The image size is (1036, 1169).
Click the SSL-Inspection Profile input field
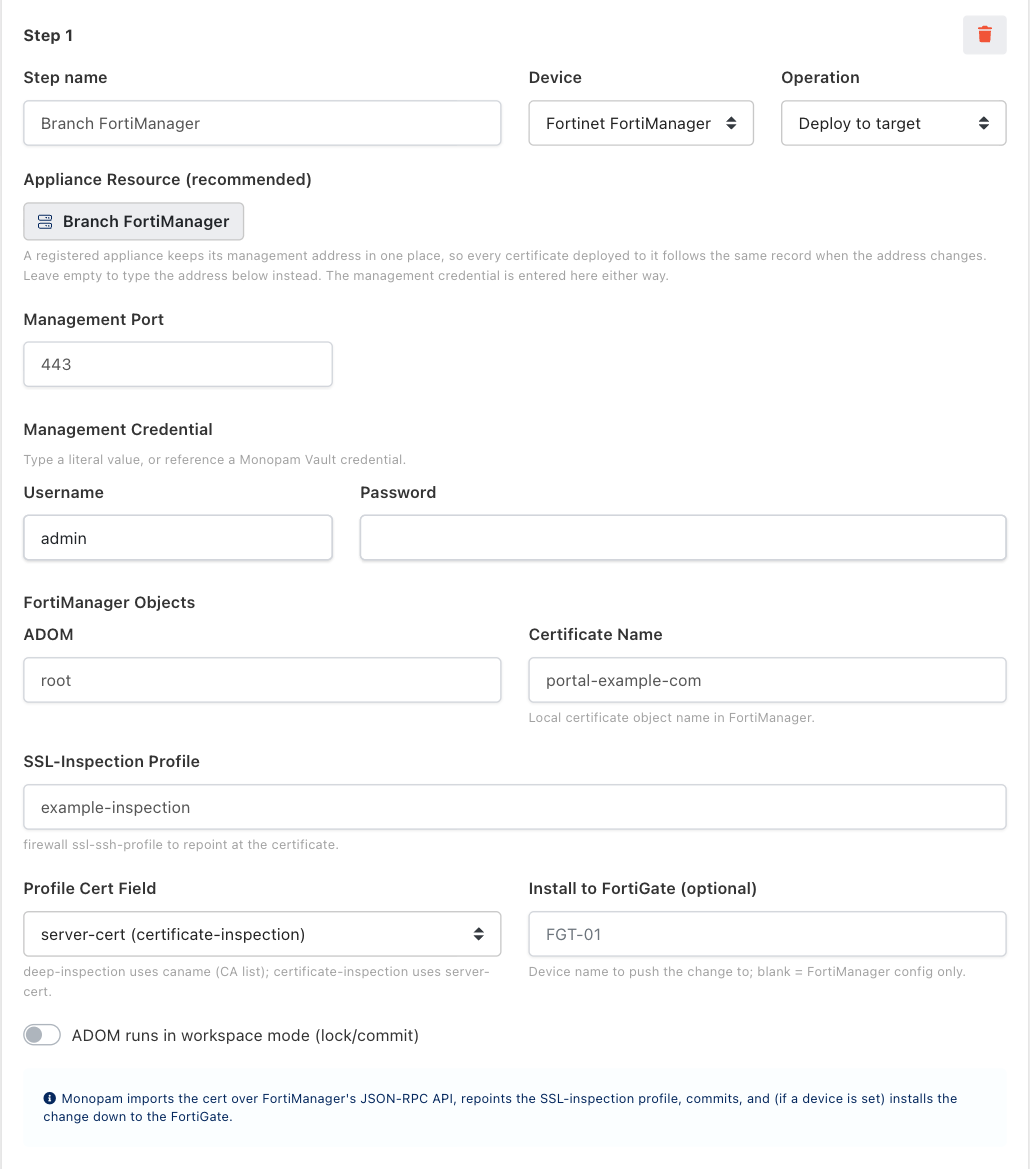point(514,807)
